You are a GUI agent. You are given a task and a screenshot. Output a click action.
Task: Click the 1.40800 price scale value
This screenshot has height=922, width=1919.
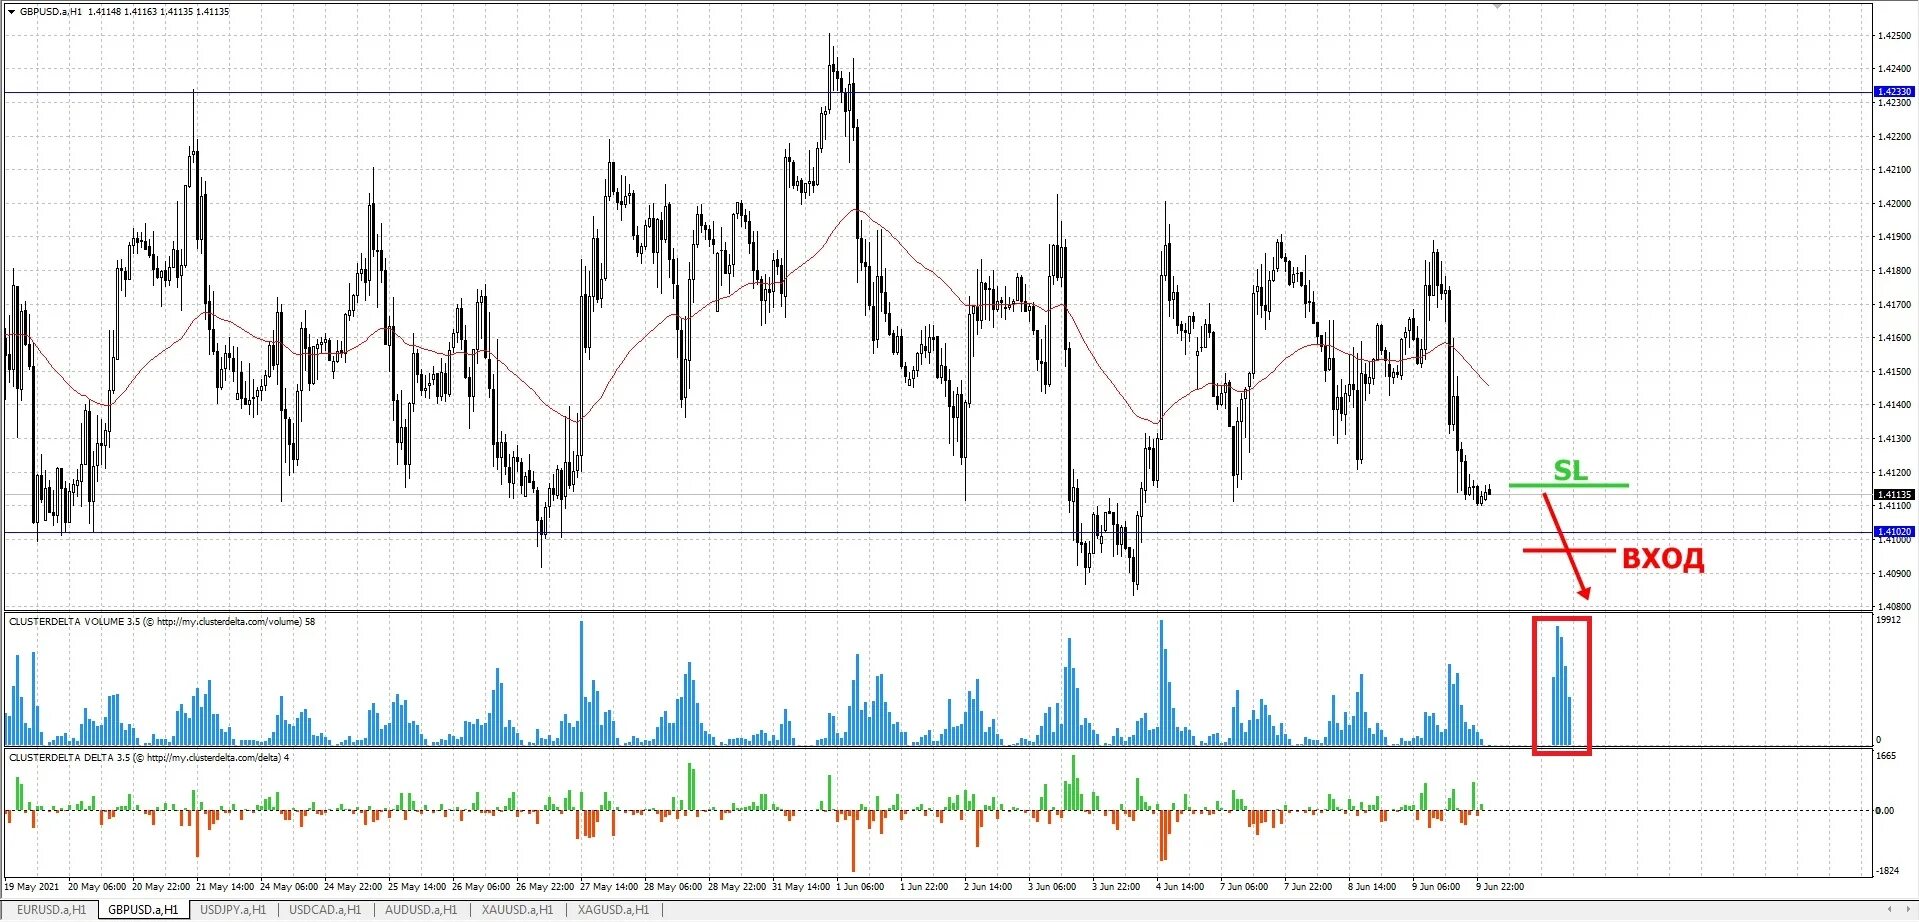coord(1895,607)
